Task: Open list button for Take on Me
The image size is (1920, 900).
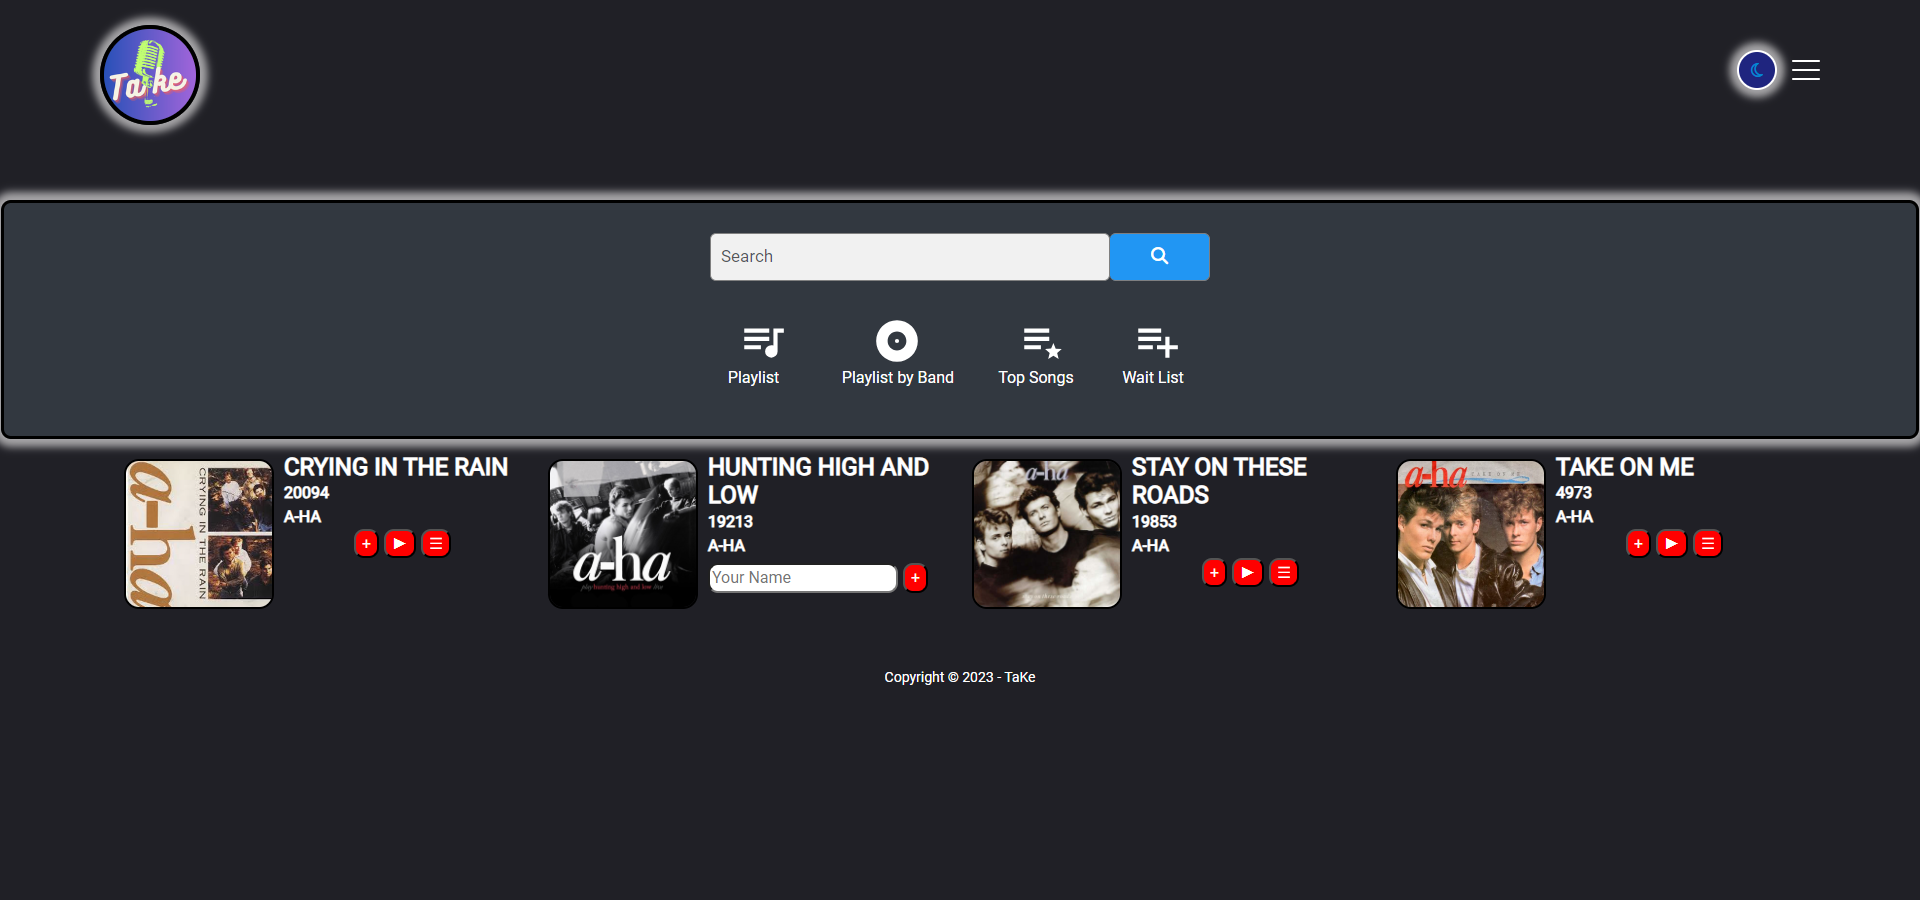Action: [x=1708, y=544]
